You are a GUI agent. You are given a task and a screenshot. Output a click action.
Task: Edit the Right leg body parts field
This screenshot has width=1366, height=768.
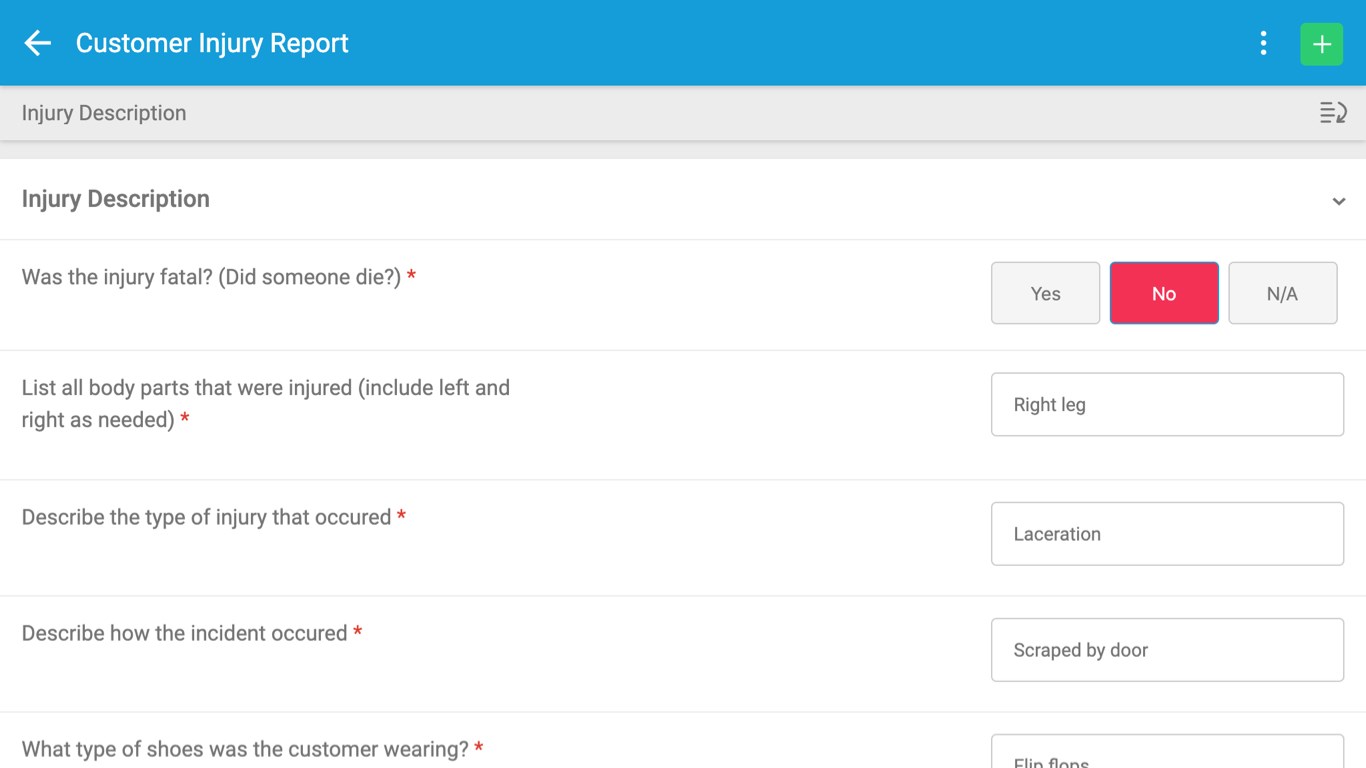(1166, 404)
